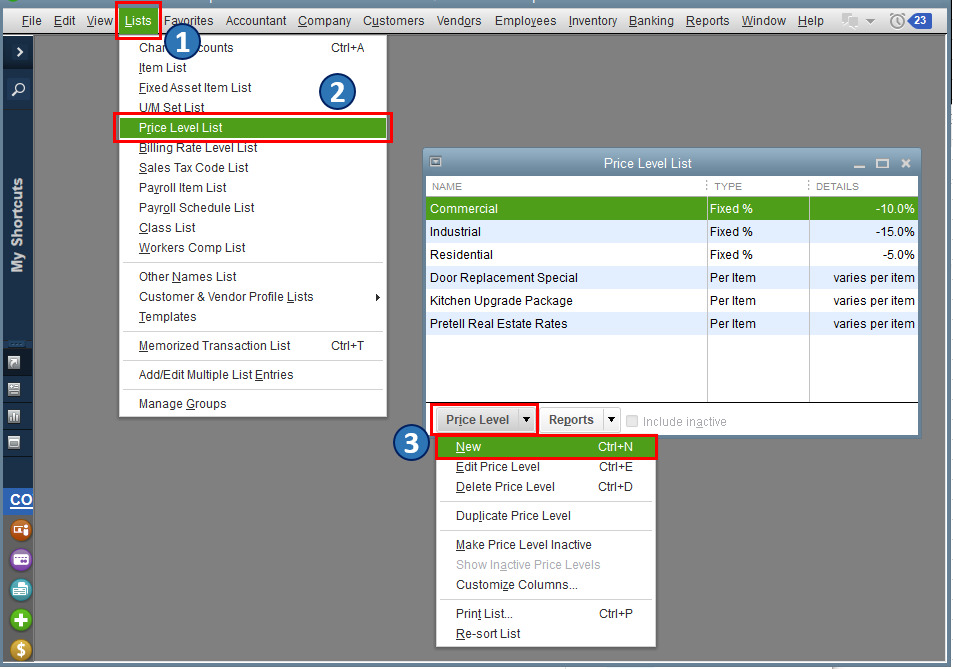953x669 pixels.
Task: Choose Print List...
Action: (546, 614)
